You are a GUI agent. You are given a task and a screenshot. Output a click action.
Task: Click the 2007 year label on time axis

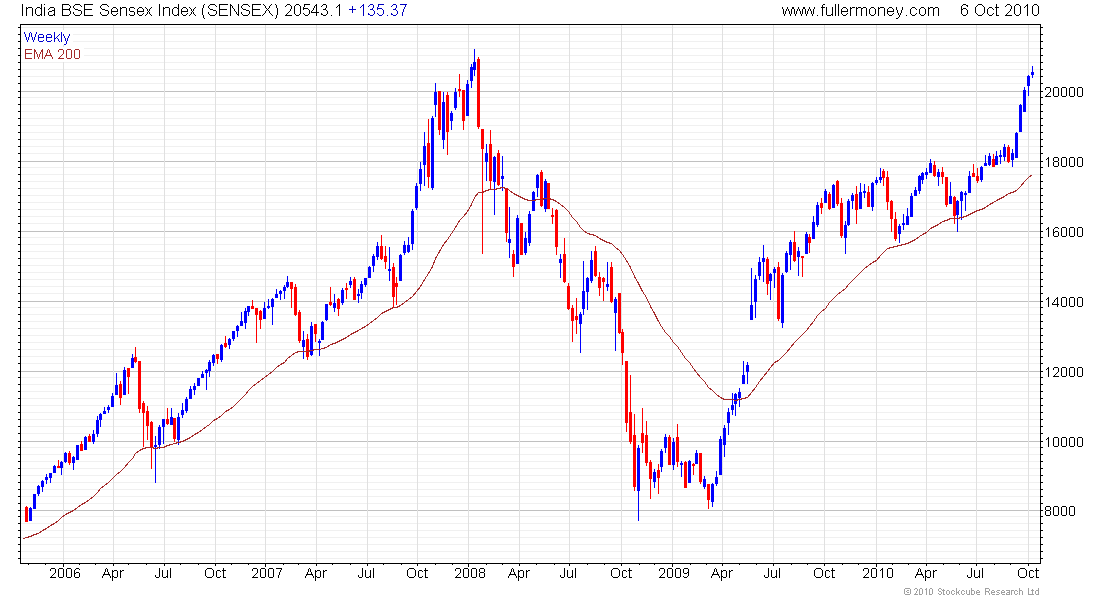[267, 573]
